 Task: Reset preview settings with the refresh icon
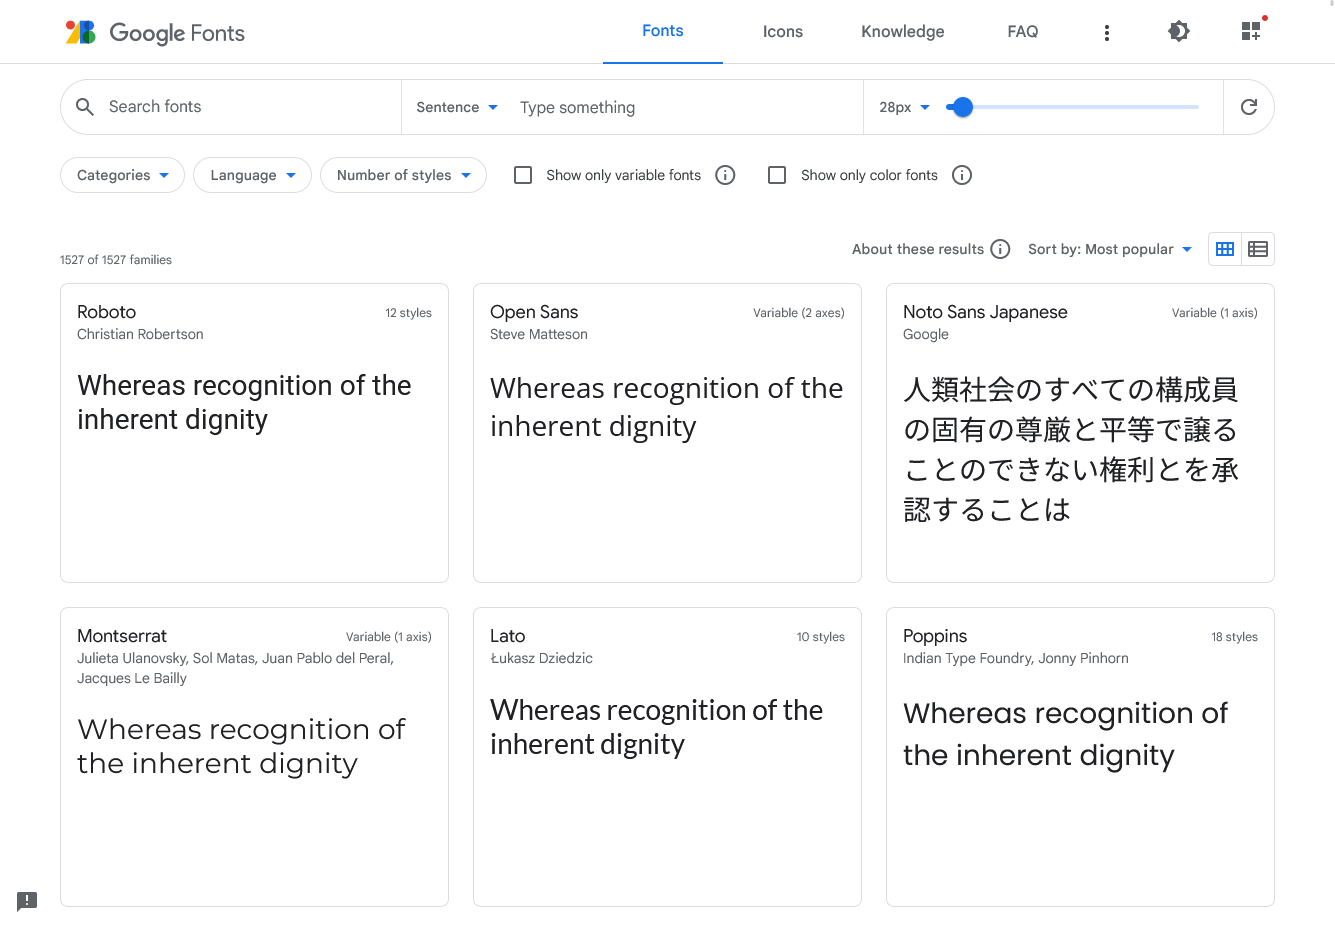click(1249, 107)
